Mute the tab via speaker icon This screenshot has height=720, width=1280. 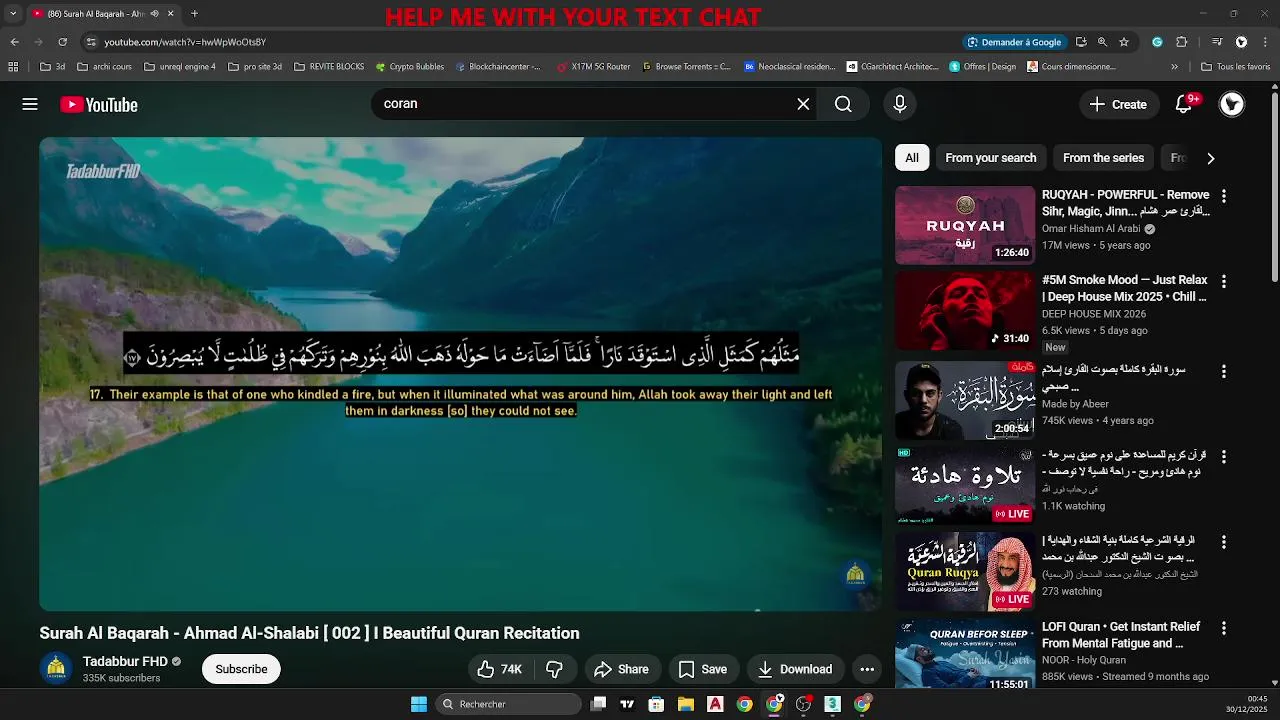tap(154, 14)
